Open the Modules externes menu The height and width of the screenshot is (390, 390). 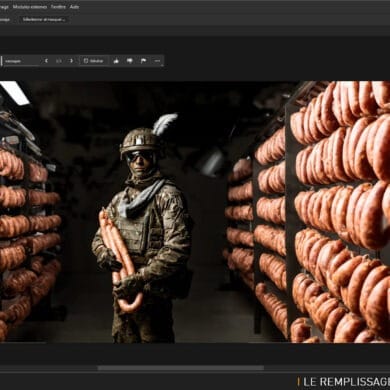click(x=30, y=7)
